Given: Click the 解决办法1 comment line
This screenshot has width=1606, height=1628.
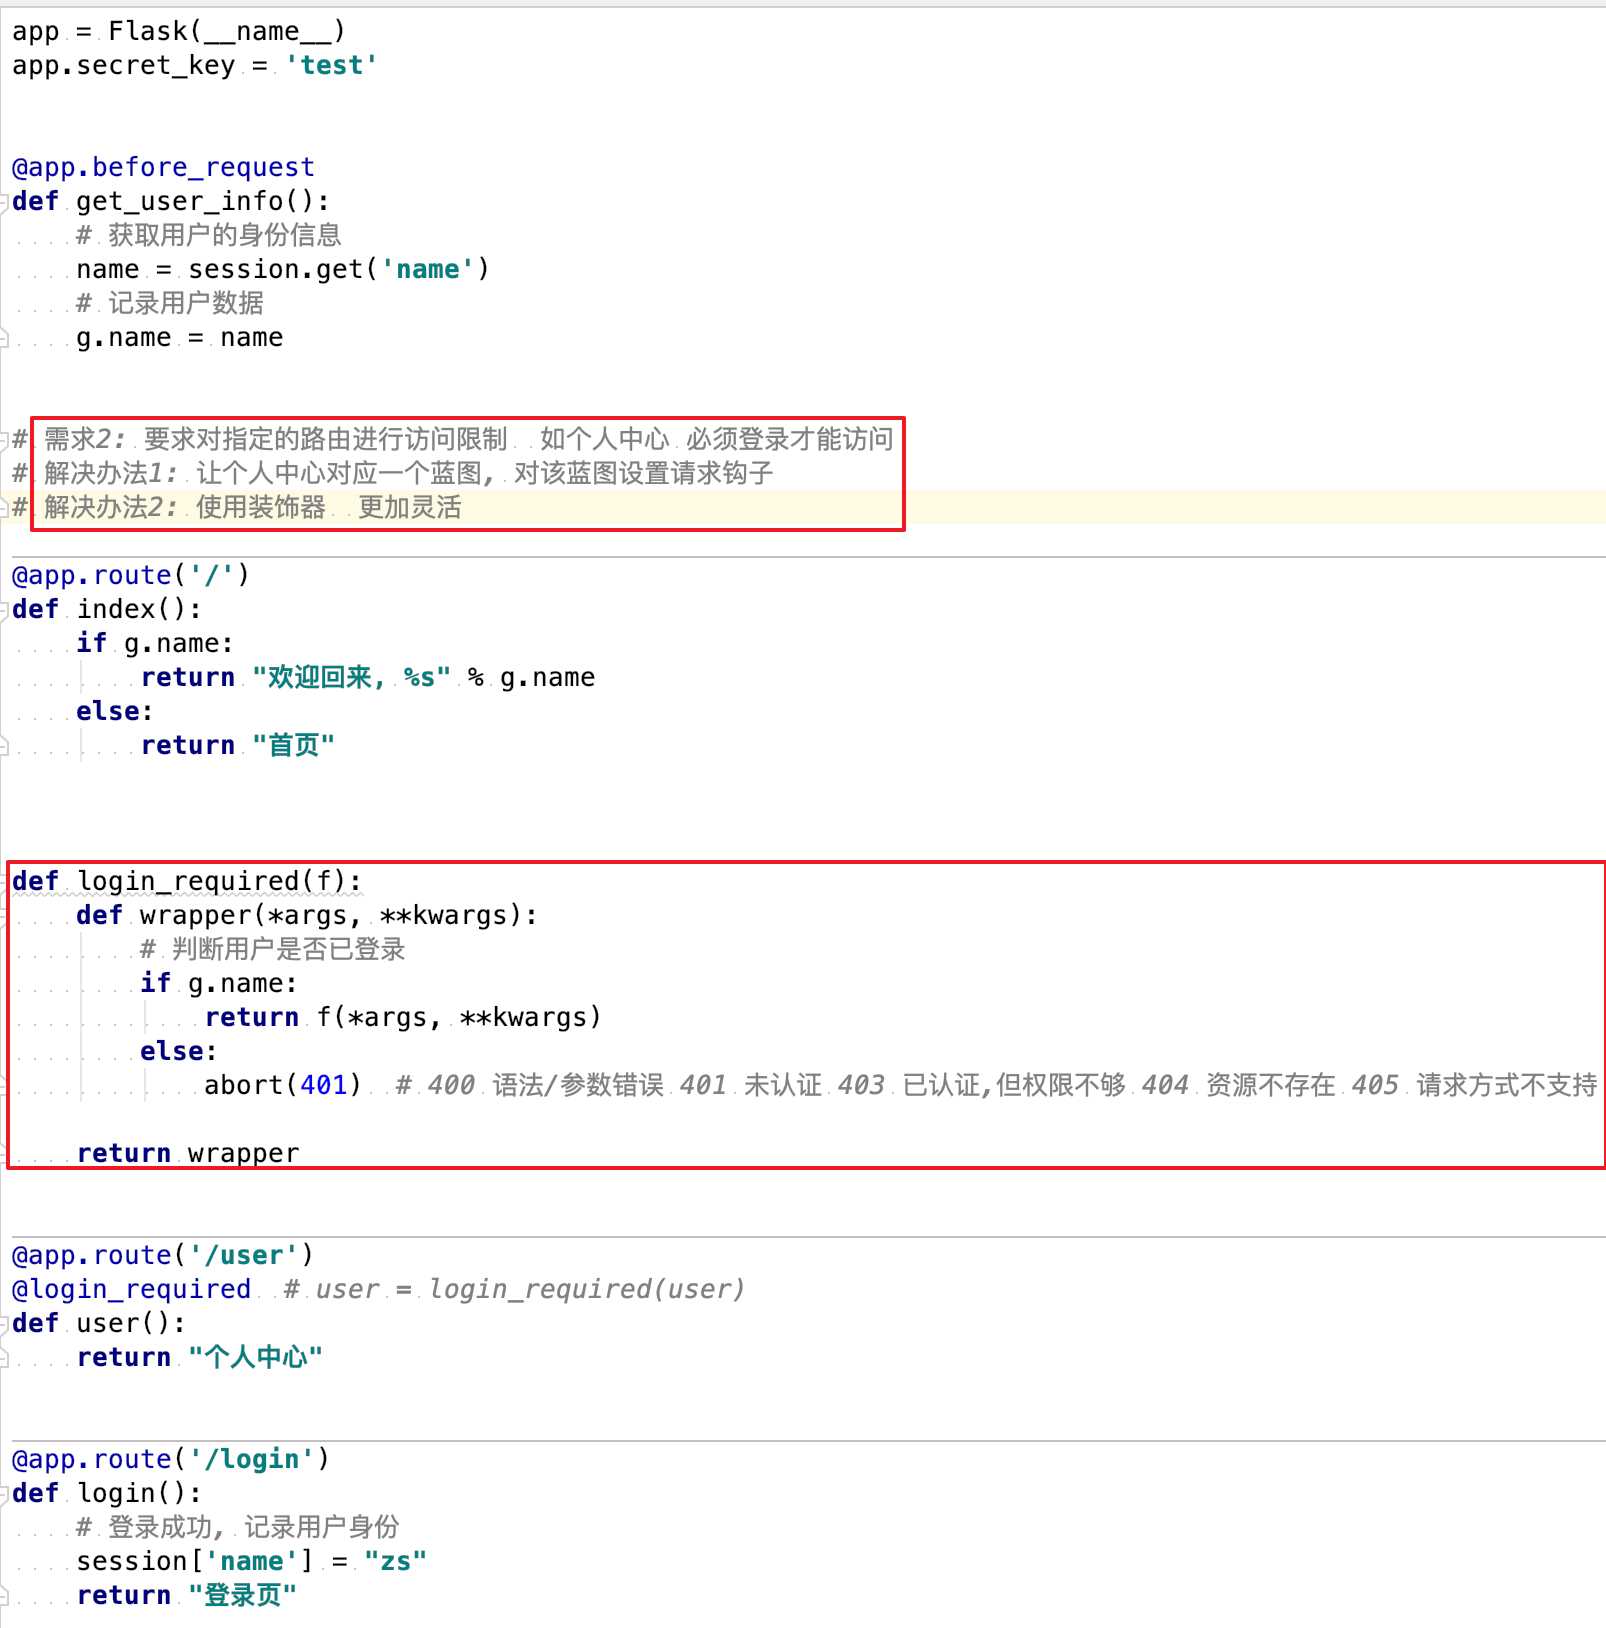Looking at the screenshot, I should (x=393, y=473).
